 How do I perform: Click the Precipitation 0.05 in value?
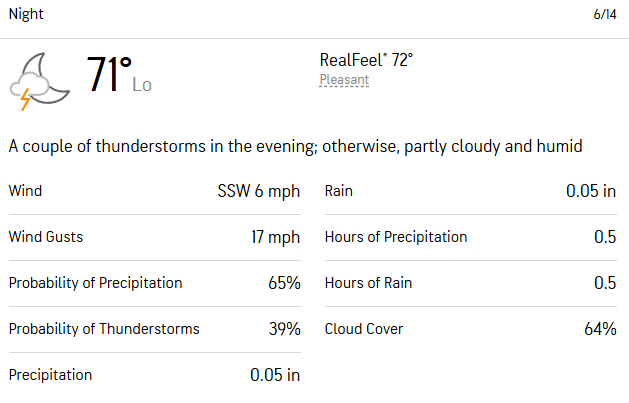click(x=275, y=375)
